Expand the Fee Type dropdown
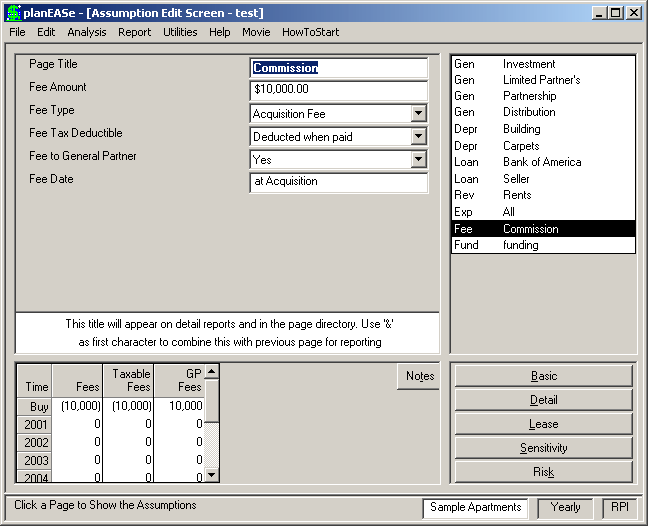648x526 pixels. [x=418, y=113]
